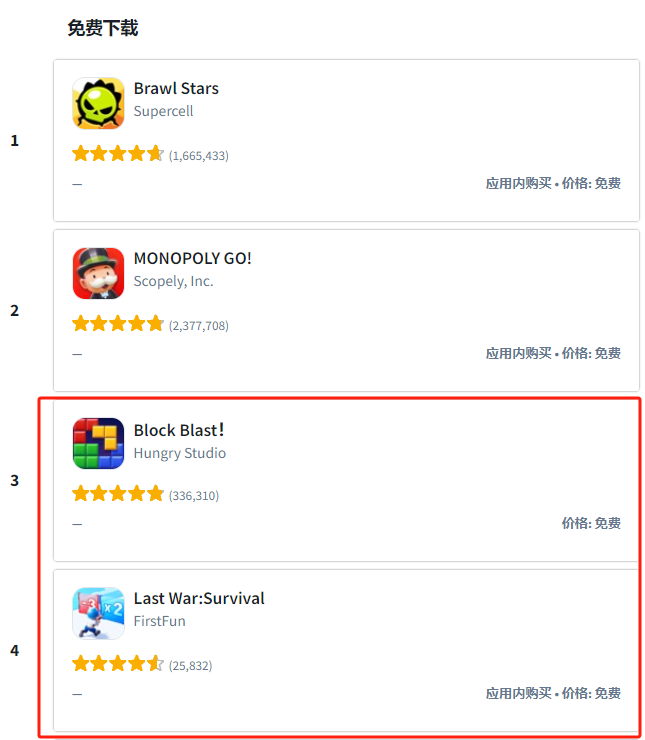Click the Hungry Studio developer name
Image resolution: width=645 pixels, height=740 pixels.
[x=180, y=453]
